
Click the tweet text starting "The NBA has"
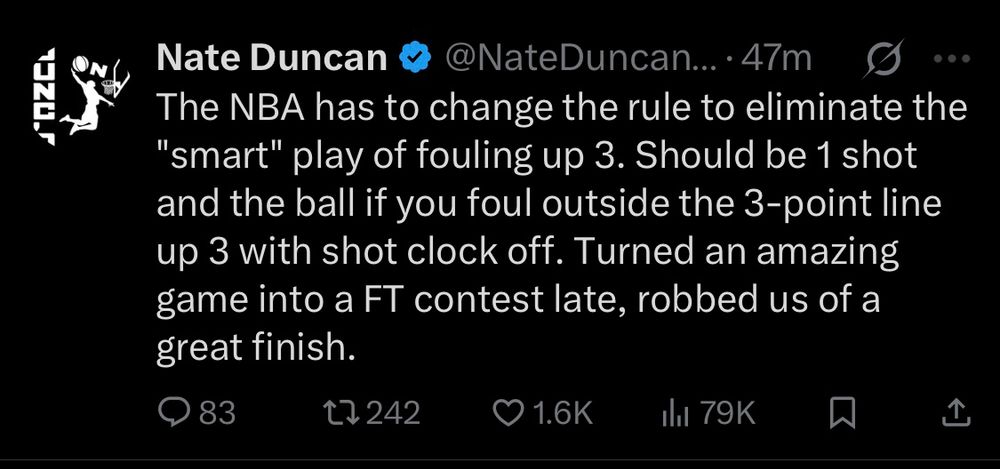(x=560, y=109)
